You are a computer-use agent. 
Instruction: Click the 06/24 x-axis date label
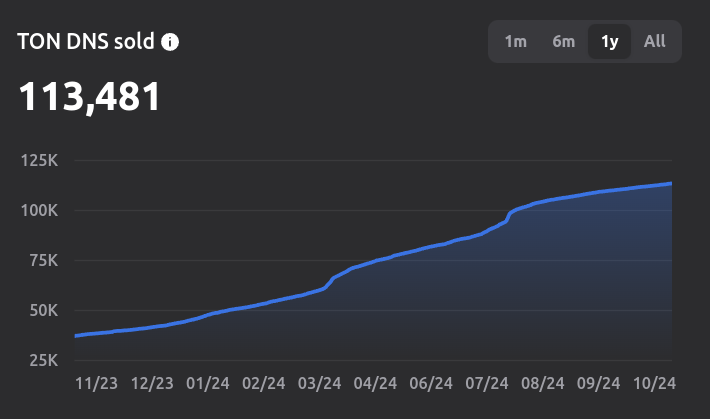coord(431,384)
